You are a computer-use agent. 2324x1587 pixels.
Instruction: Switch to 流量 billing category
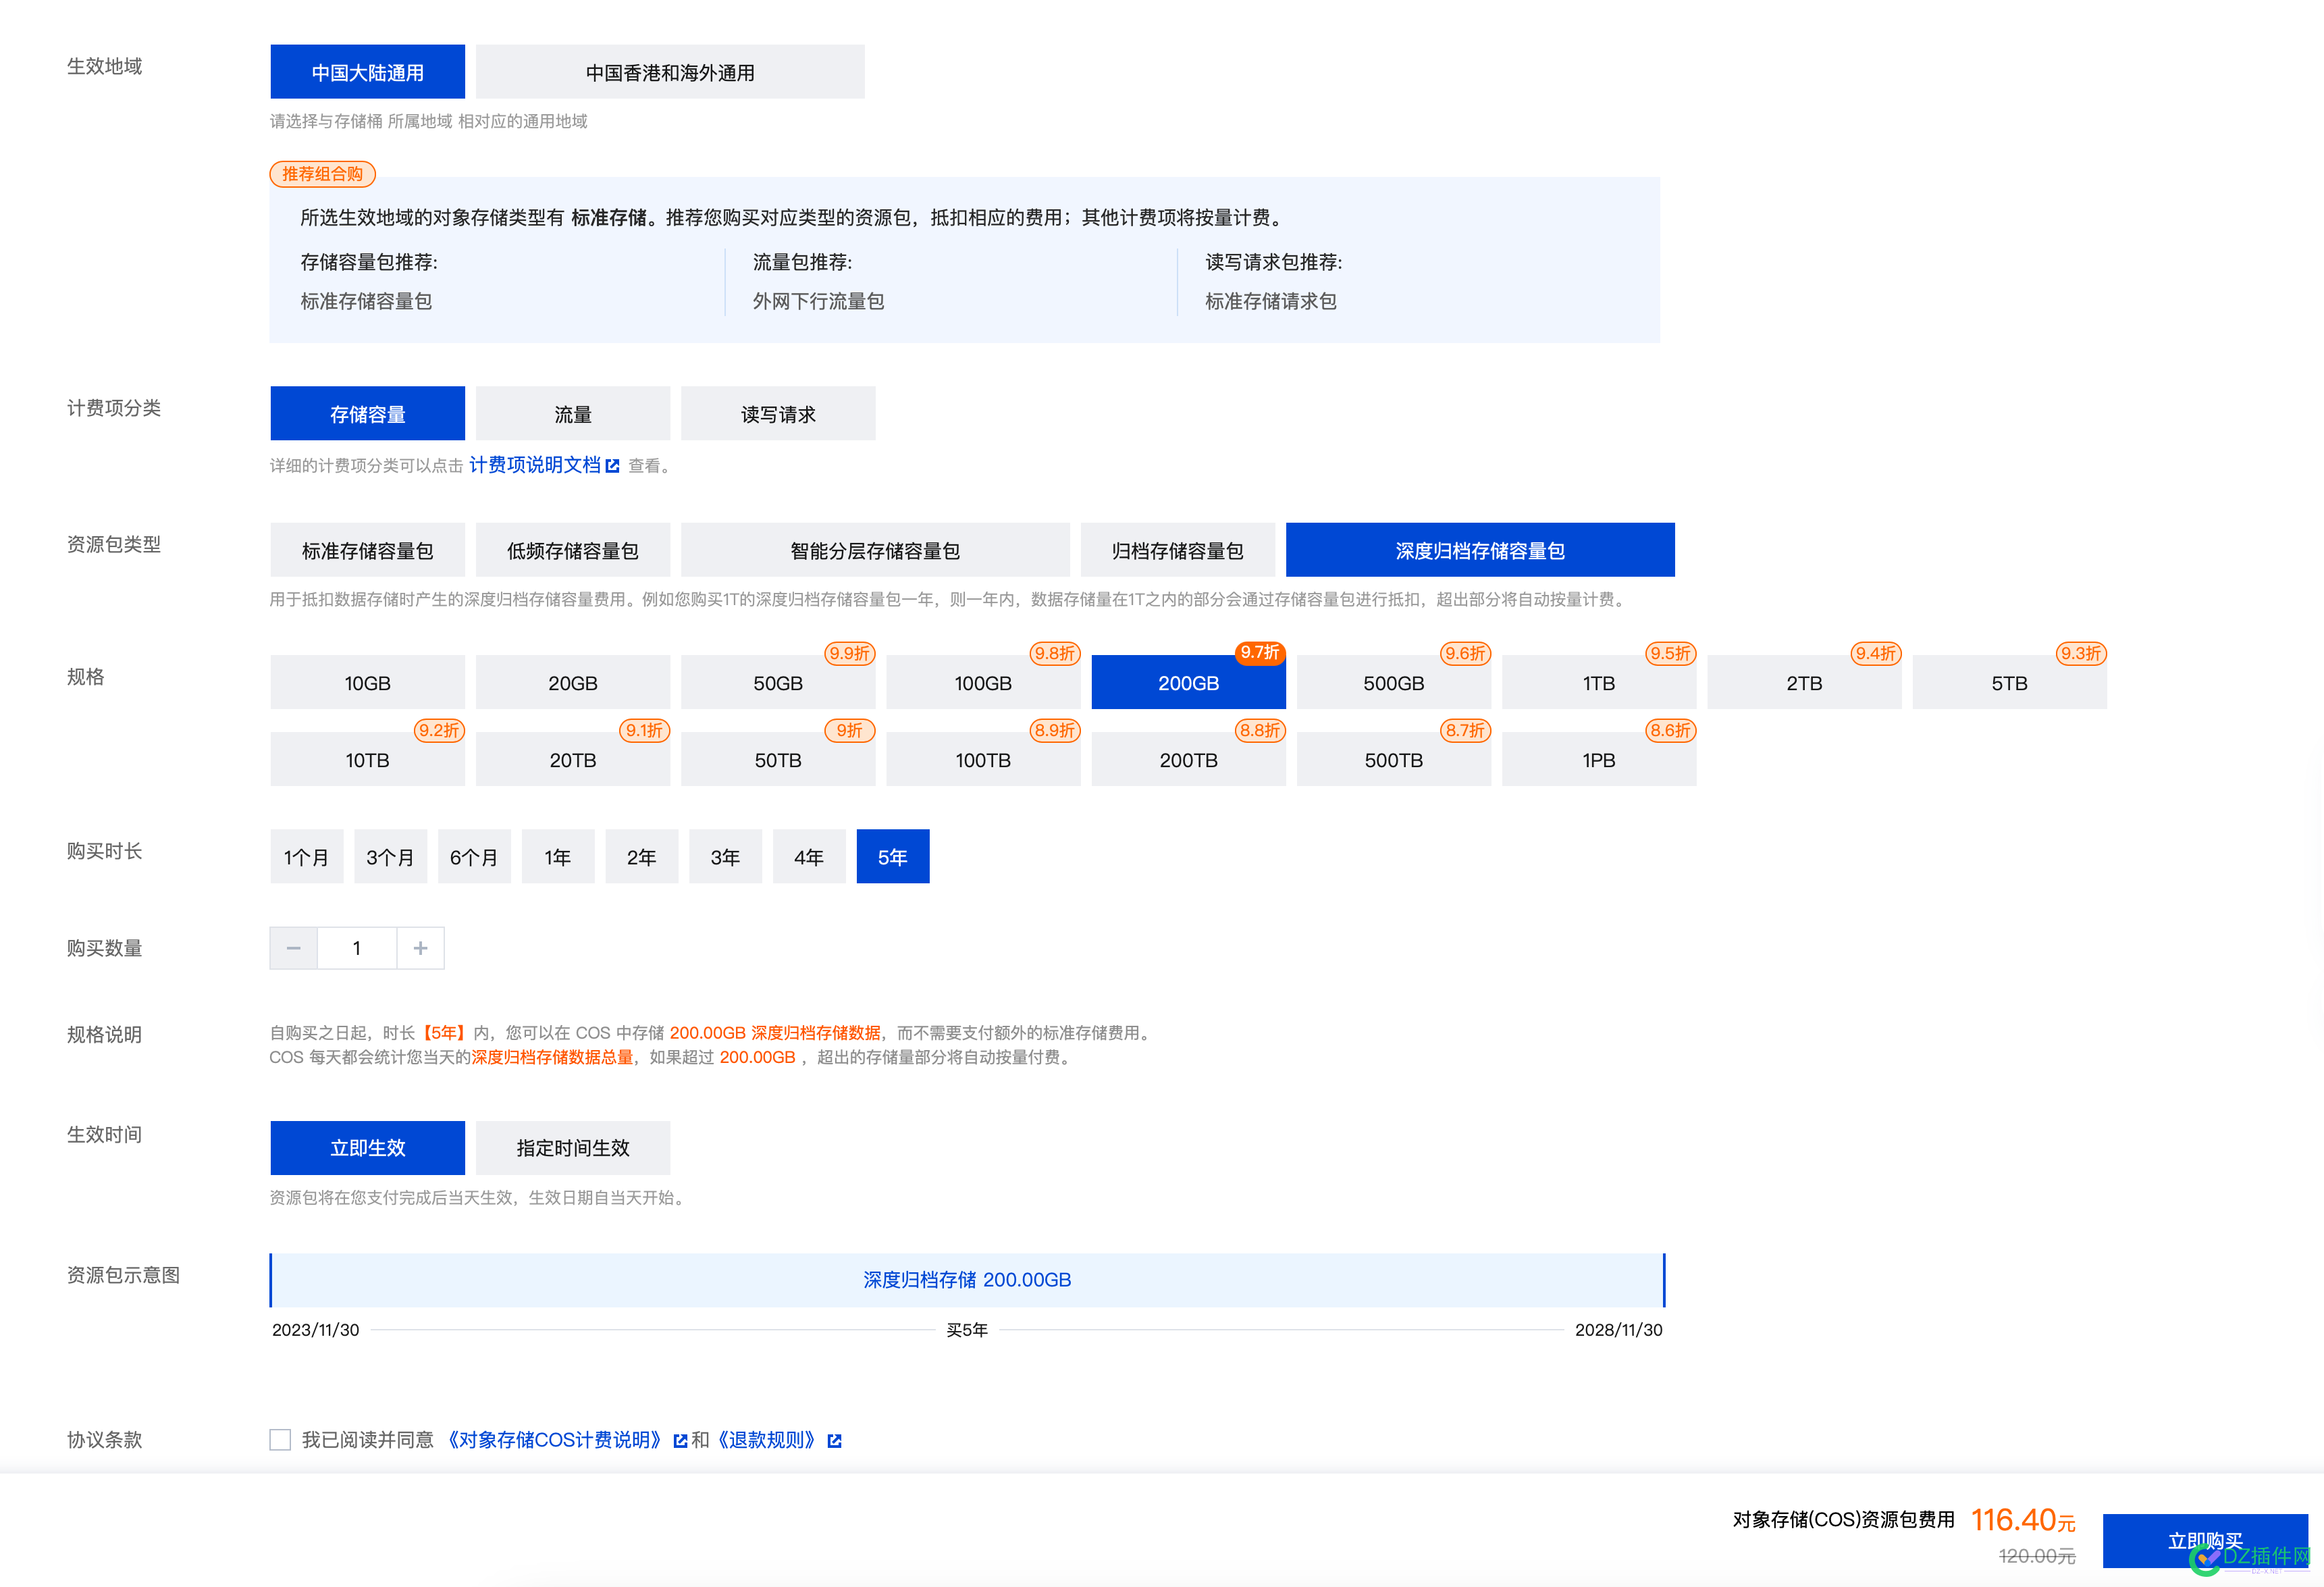573,414
